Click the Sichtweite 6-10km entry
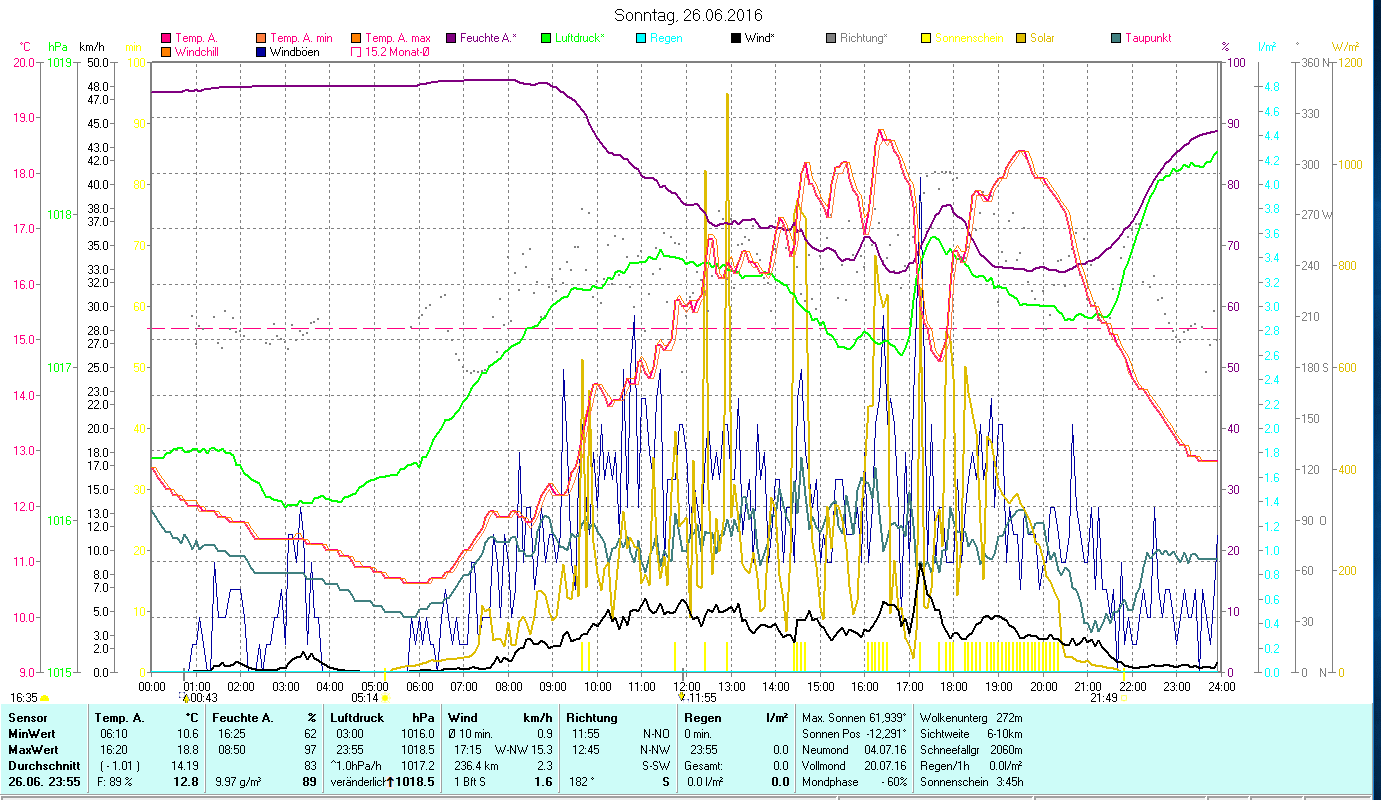 tap(970, 734)
